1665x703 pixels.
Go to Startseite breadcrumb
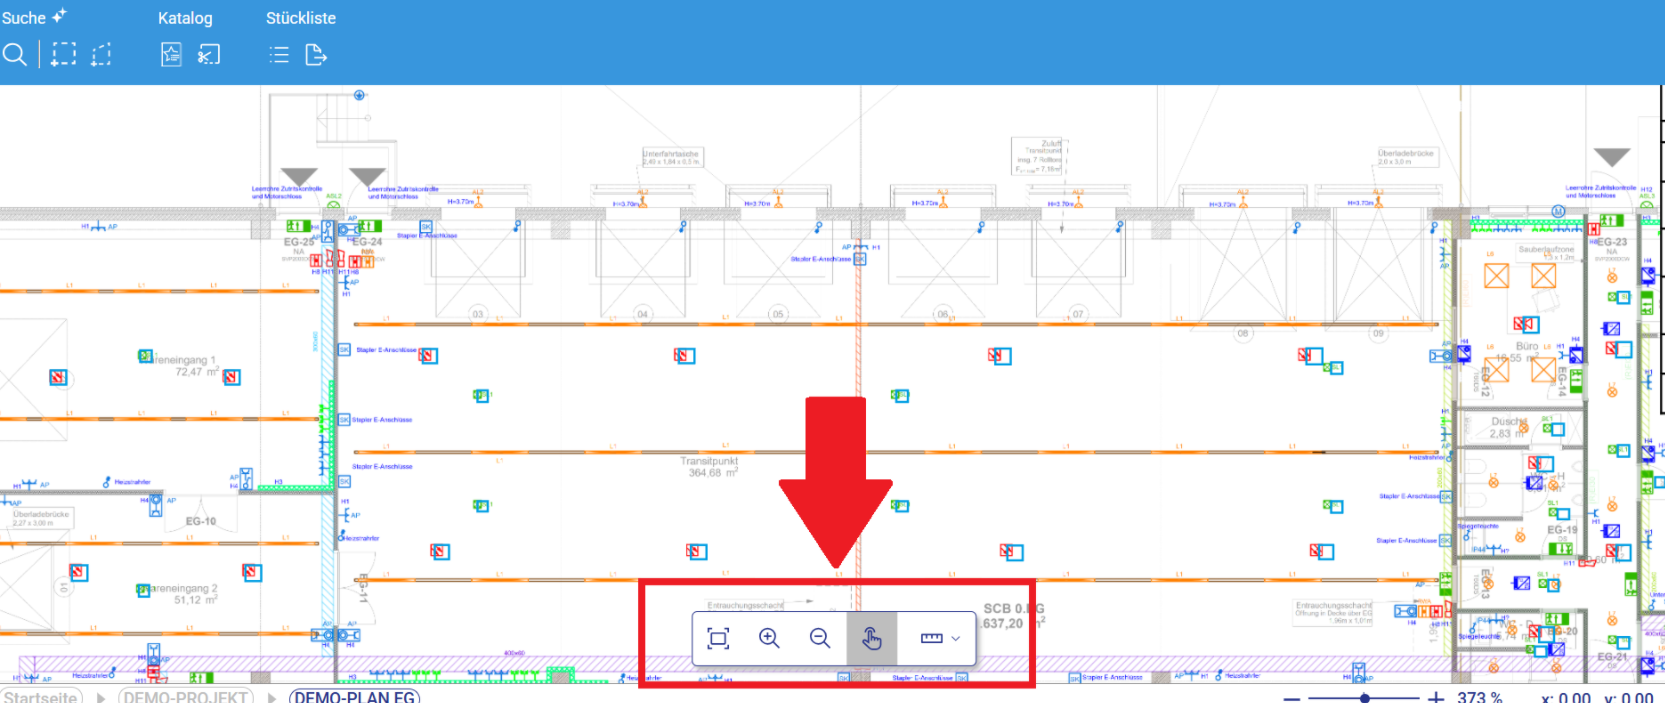tap(41, 697)
